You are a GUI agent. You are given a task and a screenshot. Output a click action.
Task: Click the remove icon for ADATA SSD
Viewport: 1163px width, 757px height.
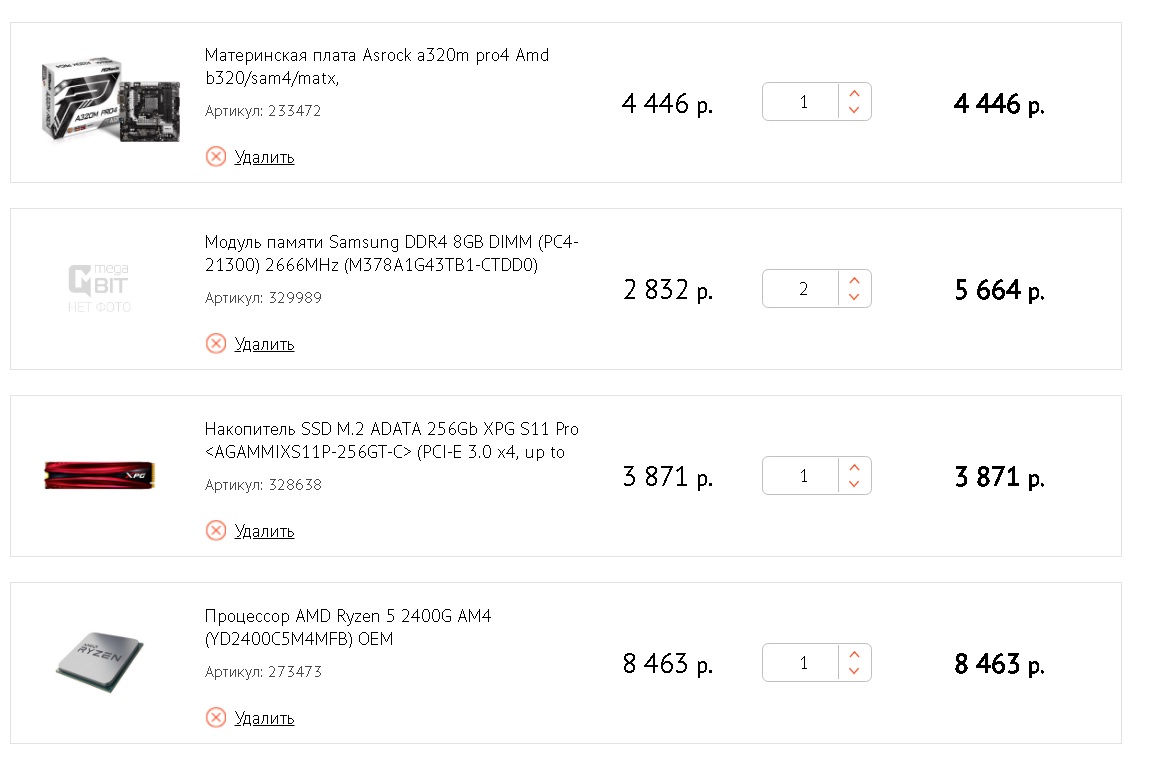pyautogui.click(x=216, y=530)
